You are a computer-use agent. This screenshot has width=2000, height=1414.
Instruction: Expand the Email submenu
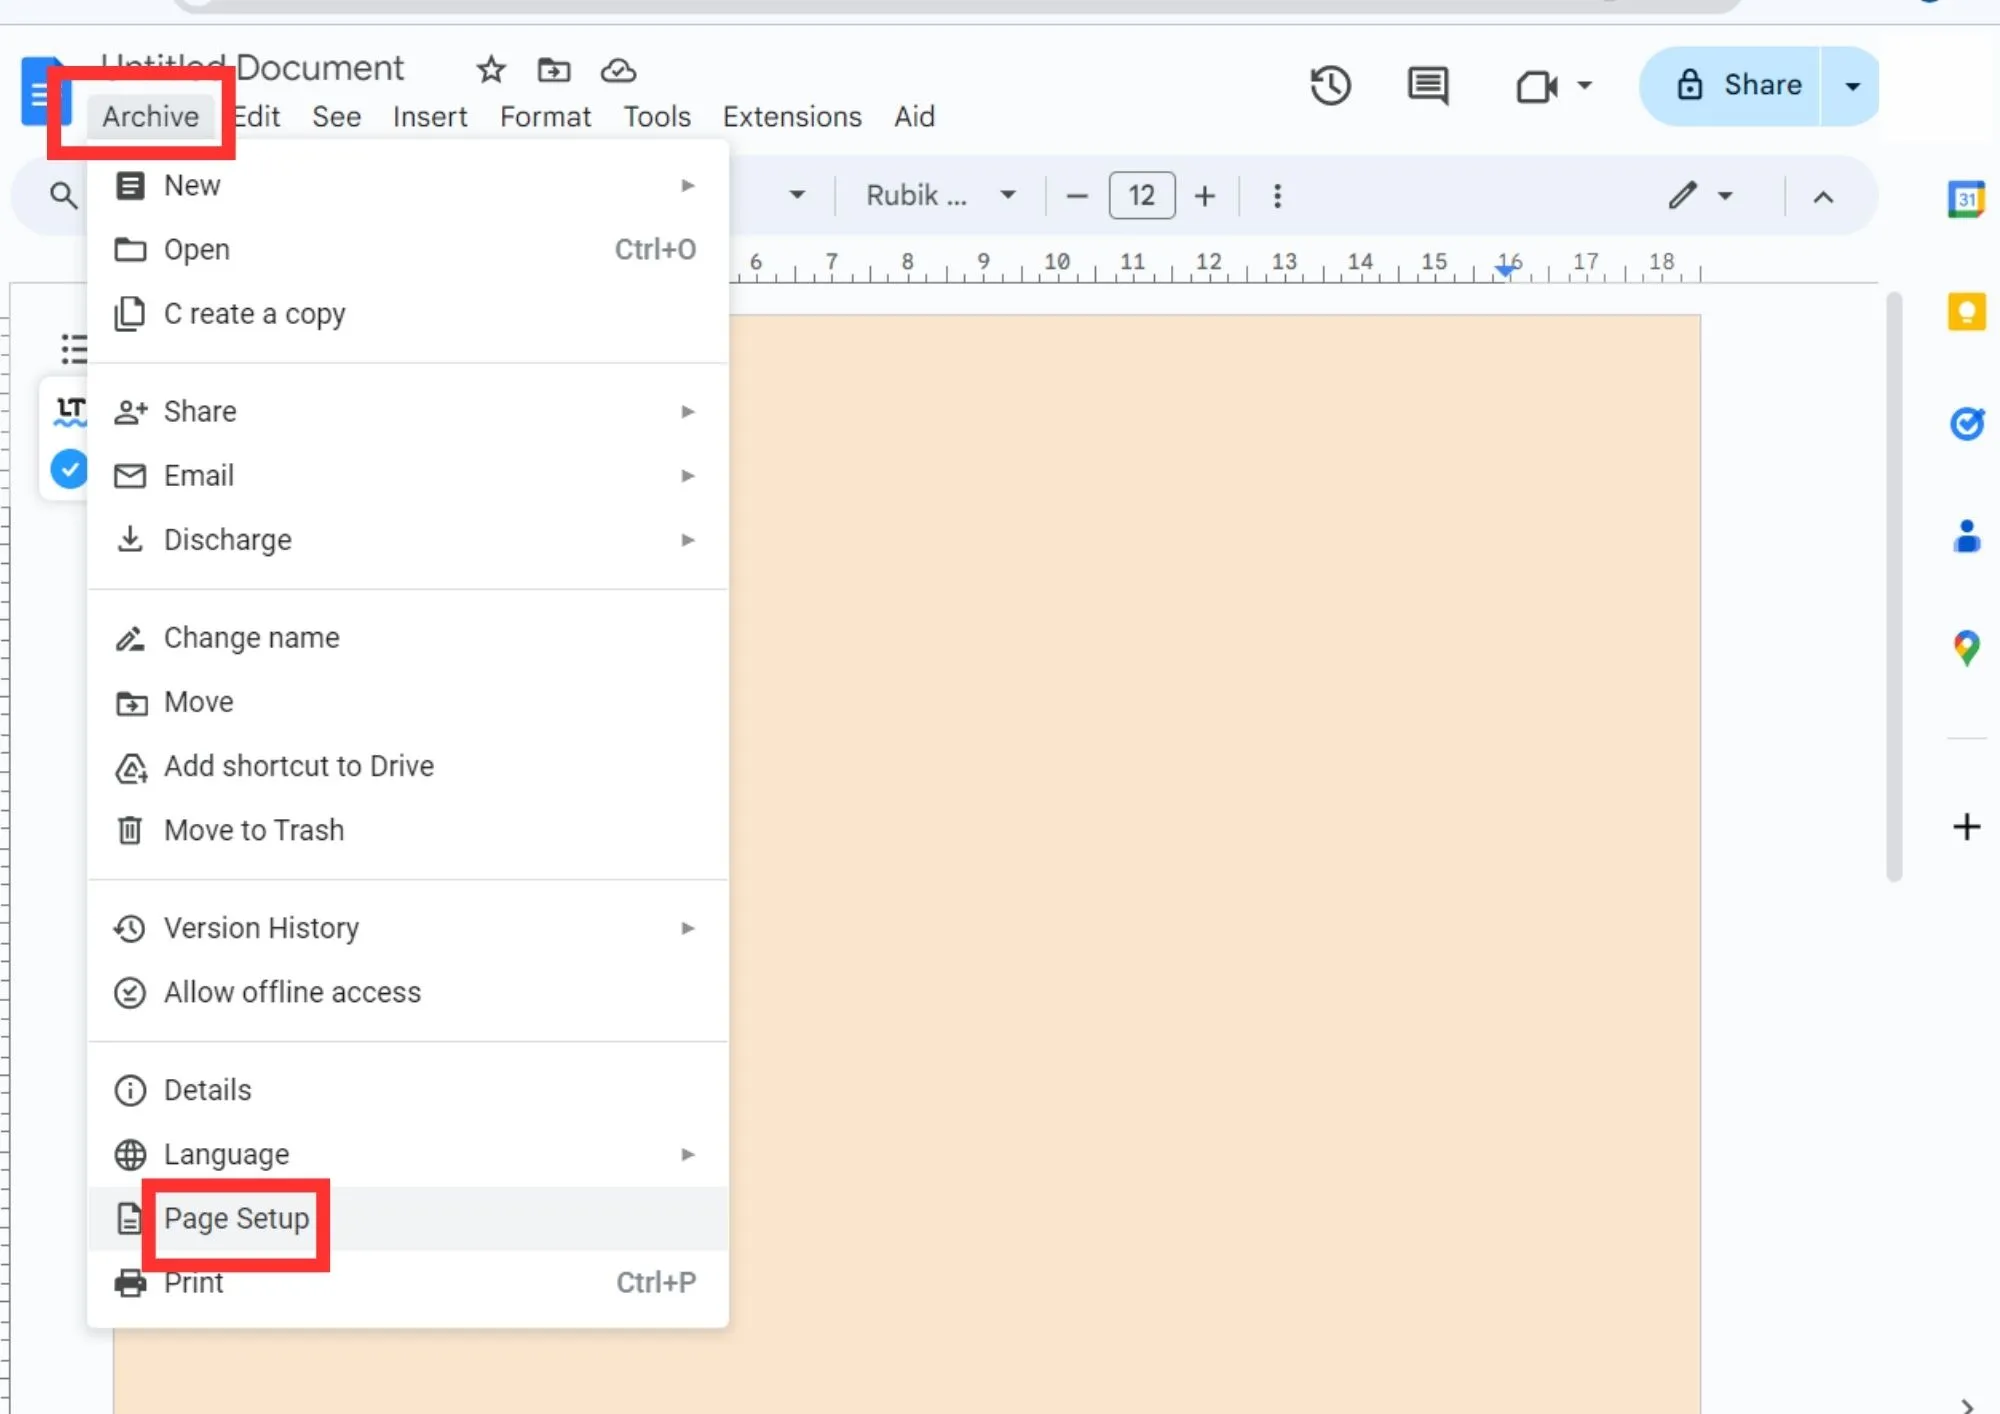pyautogui.click(x=408, y=475)
